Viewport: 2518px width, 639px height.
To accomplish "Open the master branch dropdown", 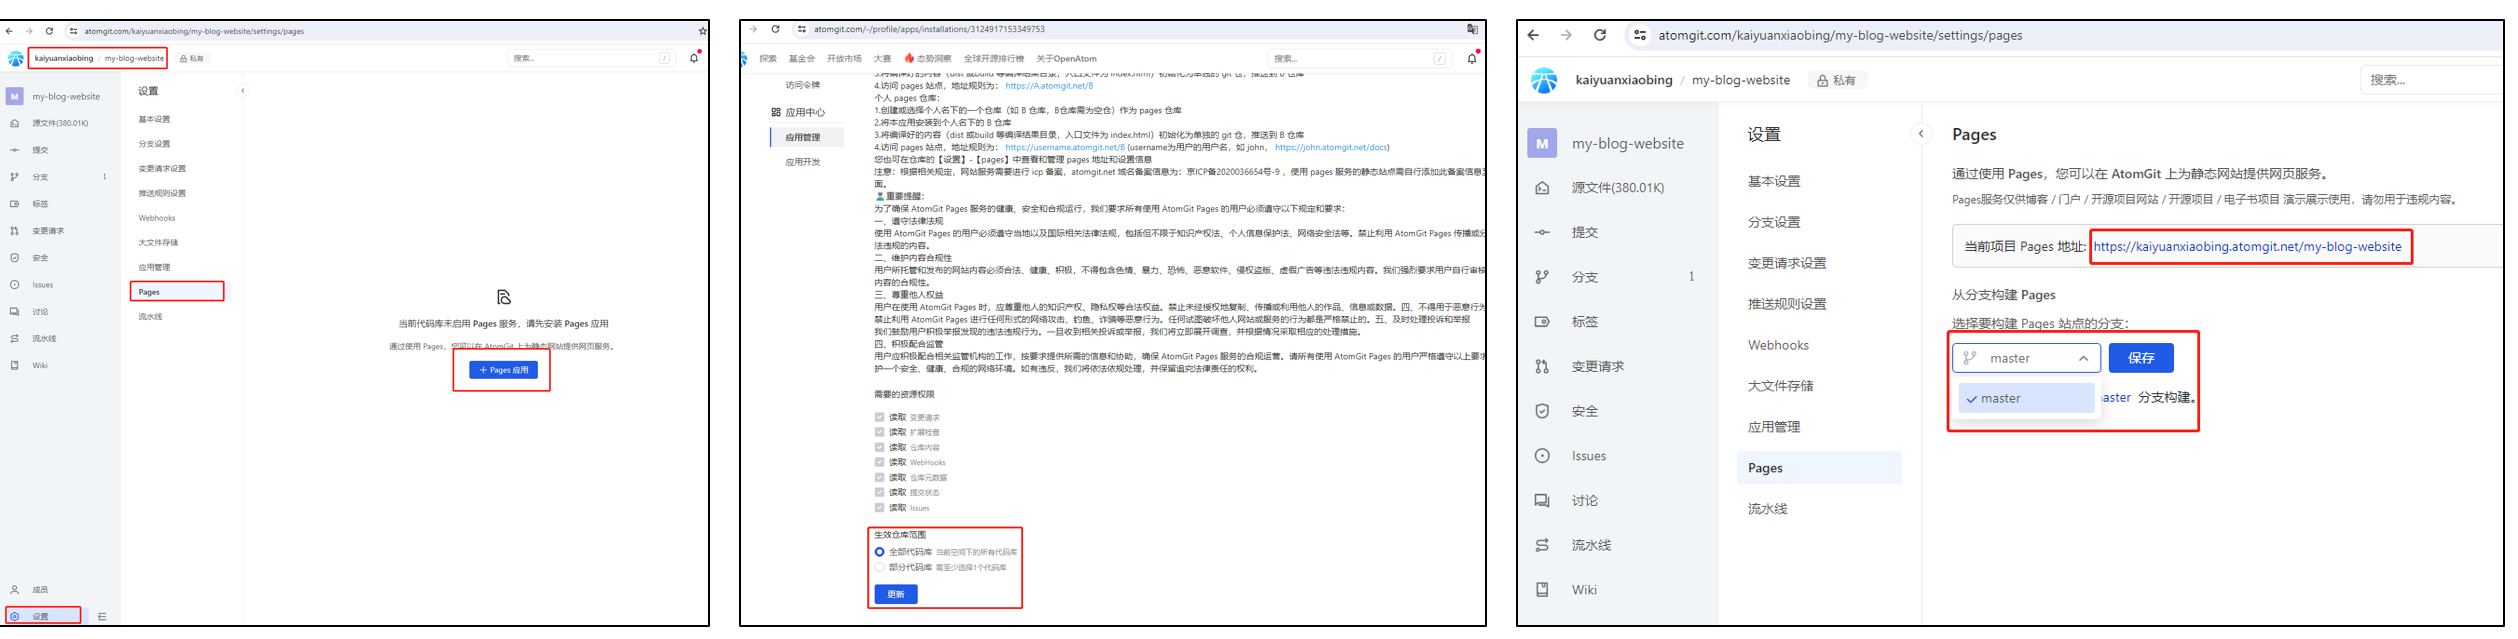I will pyautogui.click(x=2026, y=359).
